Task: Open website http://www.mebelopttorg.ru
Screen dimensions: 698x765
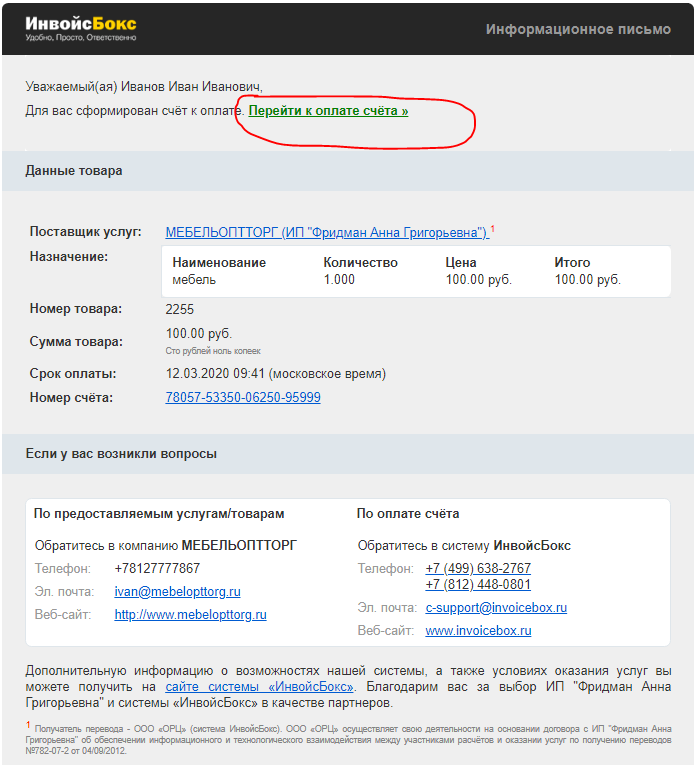Action: pyautogui.click(x=191, y=615)
